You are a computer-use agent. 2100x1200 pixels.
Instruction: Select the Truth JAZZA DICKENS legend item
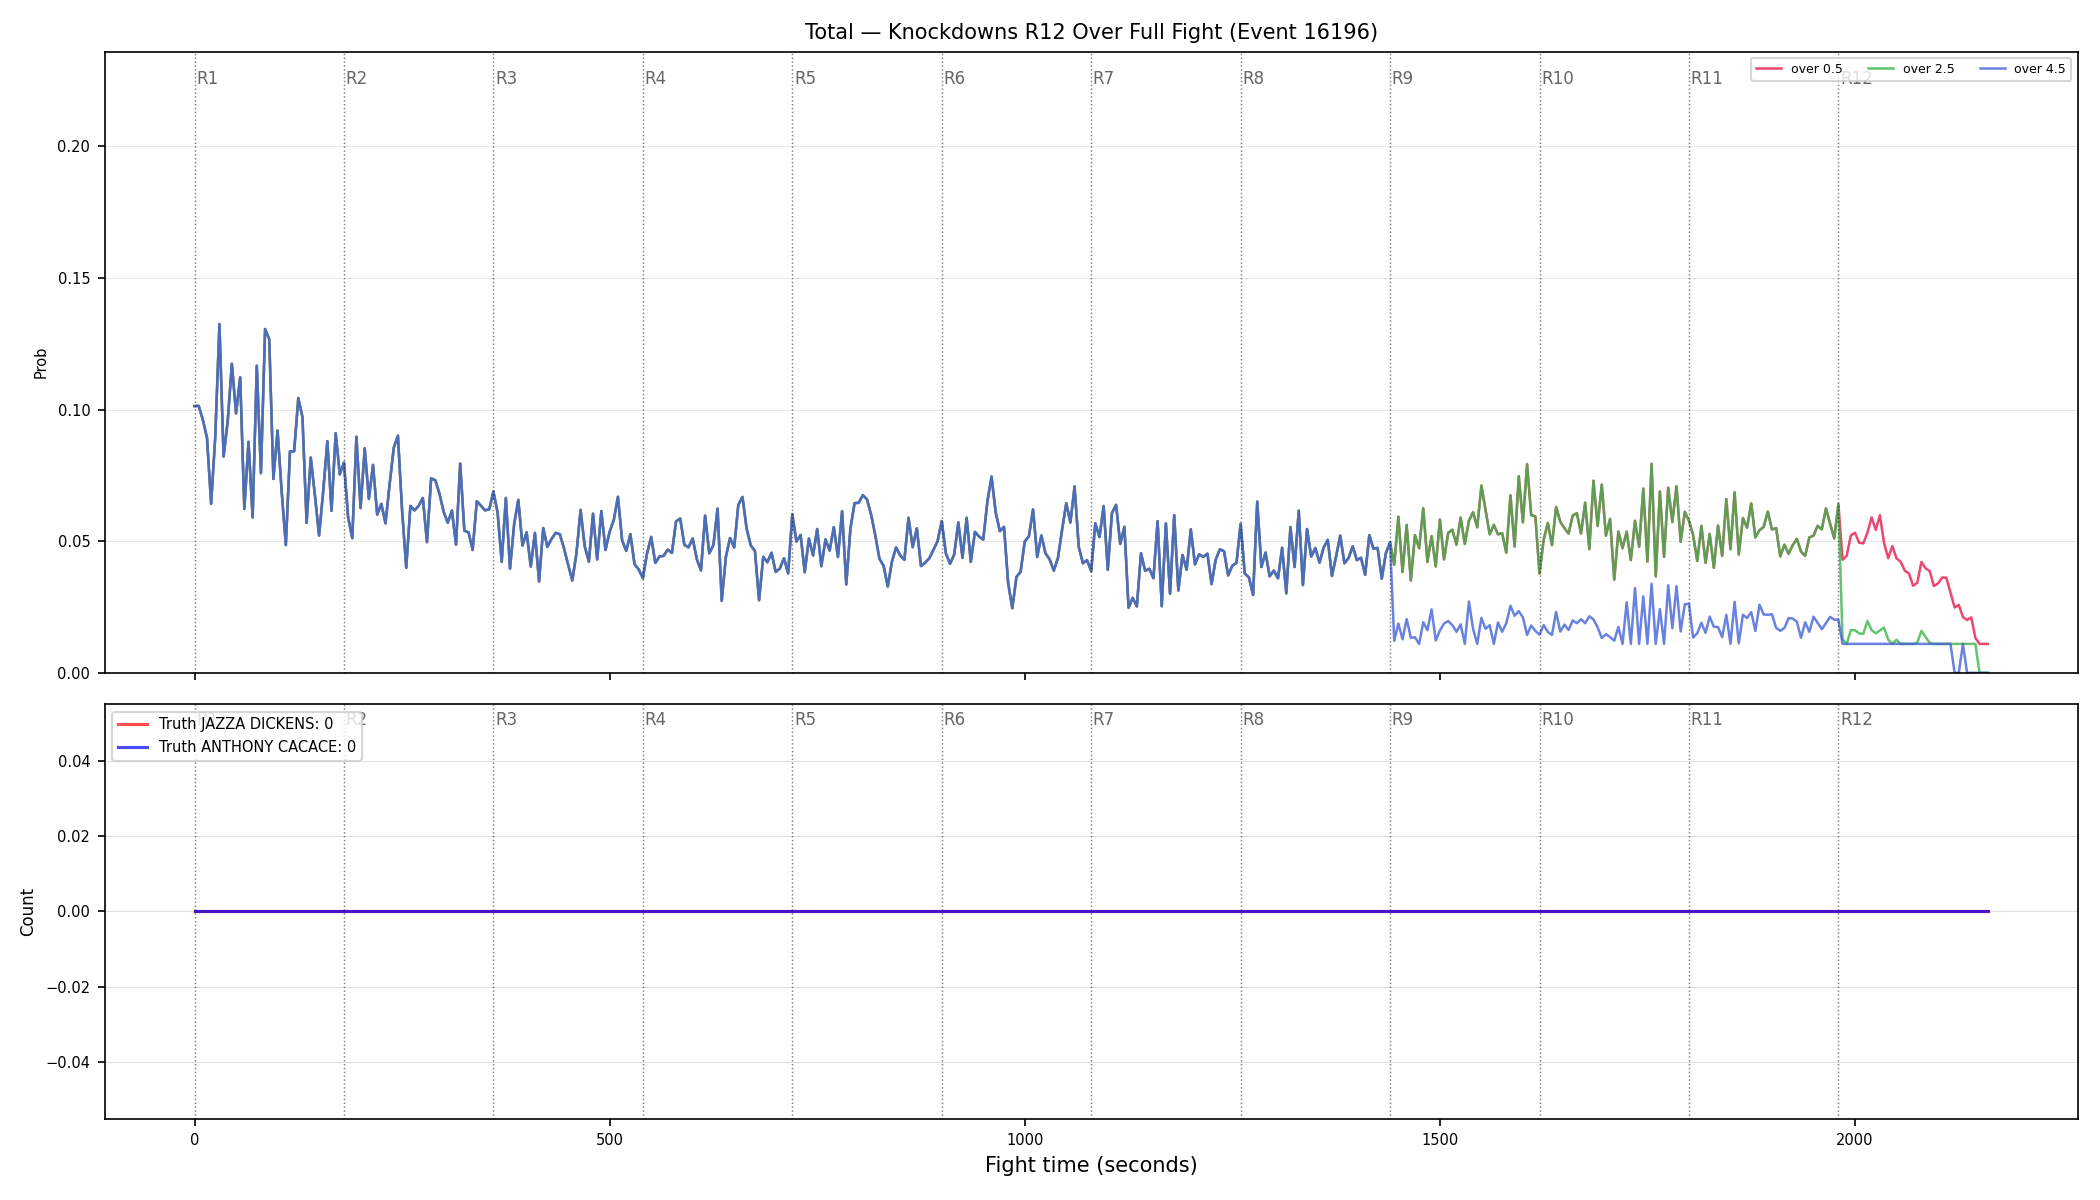(x=226, y=724)
